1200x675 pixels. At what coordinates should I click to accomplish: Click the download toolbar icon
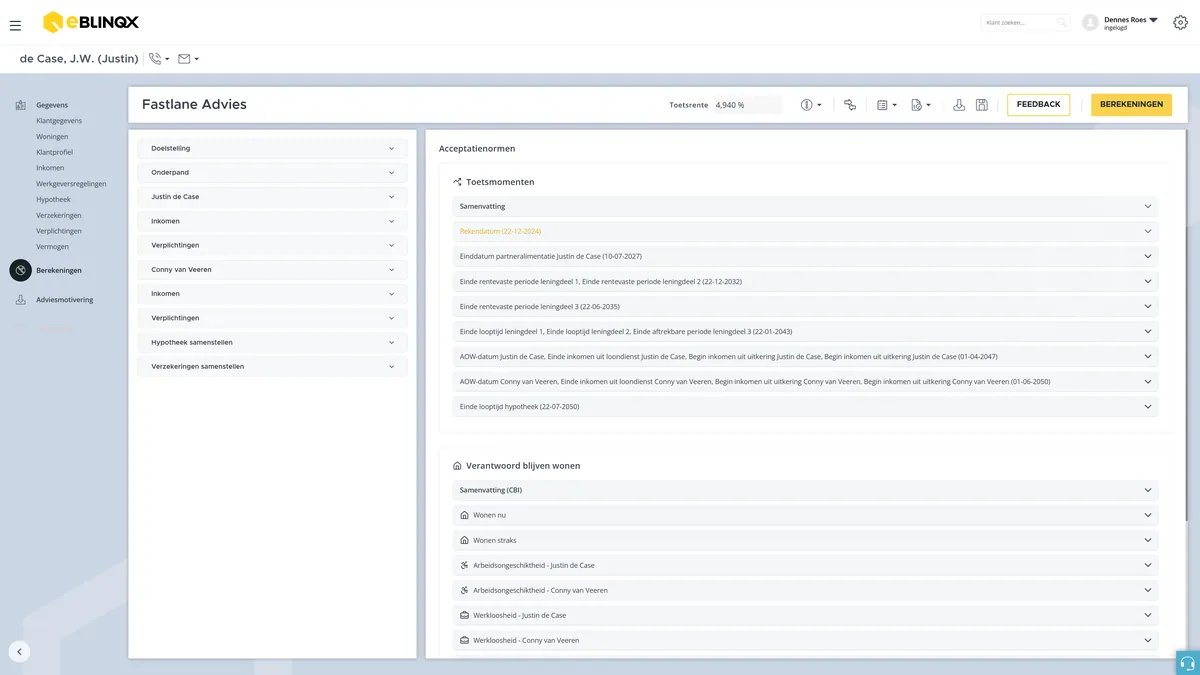click(x=959, y=105)
